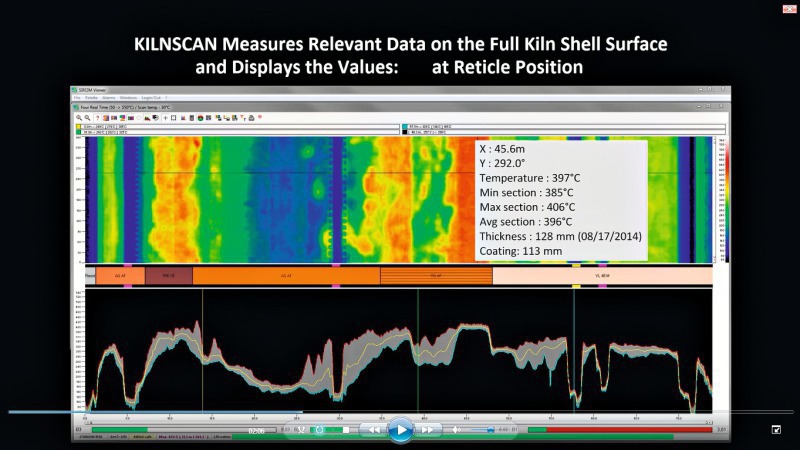The height and width of the screenshot is (450, 800).
Task: Toggle fullscreen with bottom-right corner icon
Action: 776,429
